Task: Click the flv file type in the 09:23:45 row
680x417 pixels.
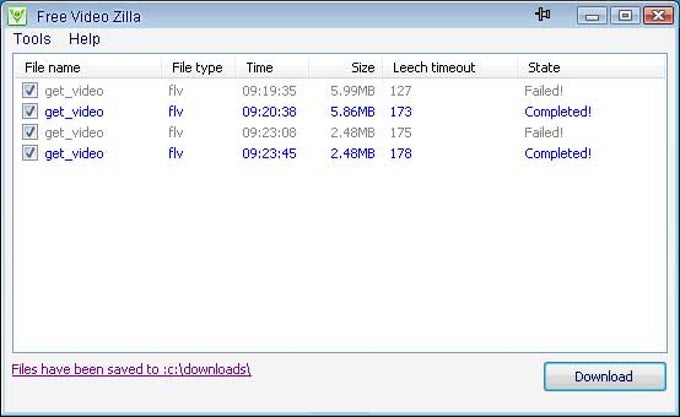Action: [x=176, y=153]
